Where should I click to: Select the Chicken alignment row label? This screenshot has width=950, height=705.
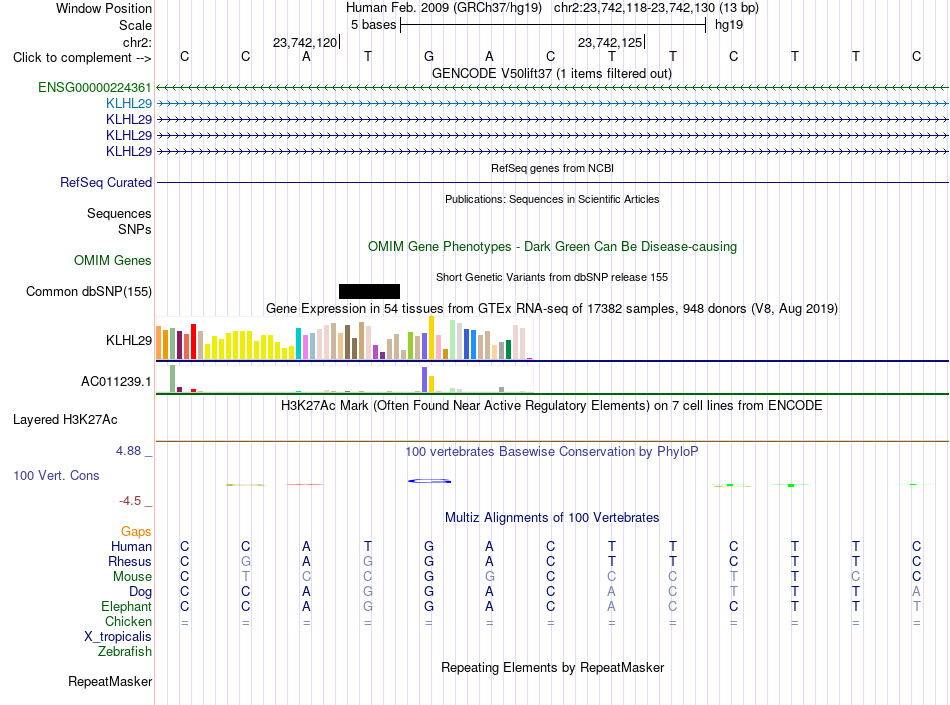pyautogui.click(x=128, y=621)
